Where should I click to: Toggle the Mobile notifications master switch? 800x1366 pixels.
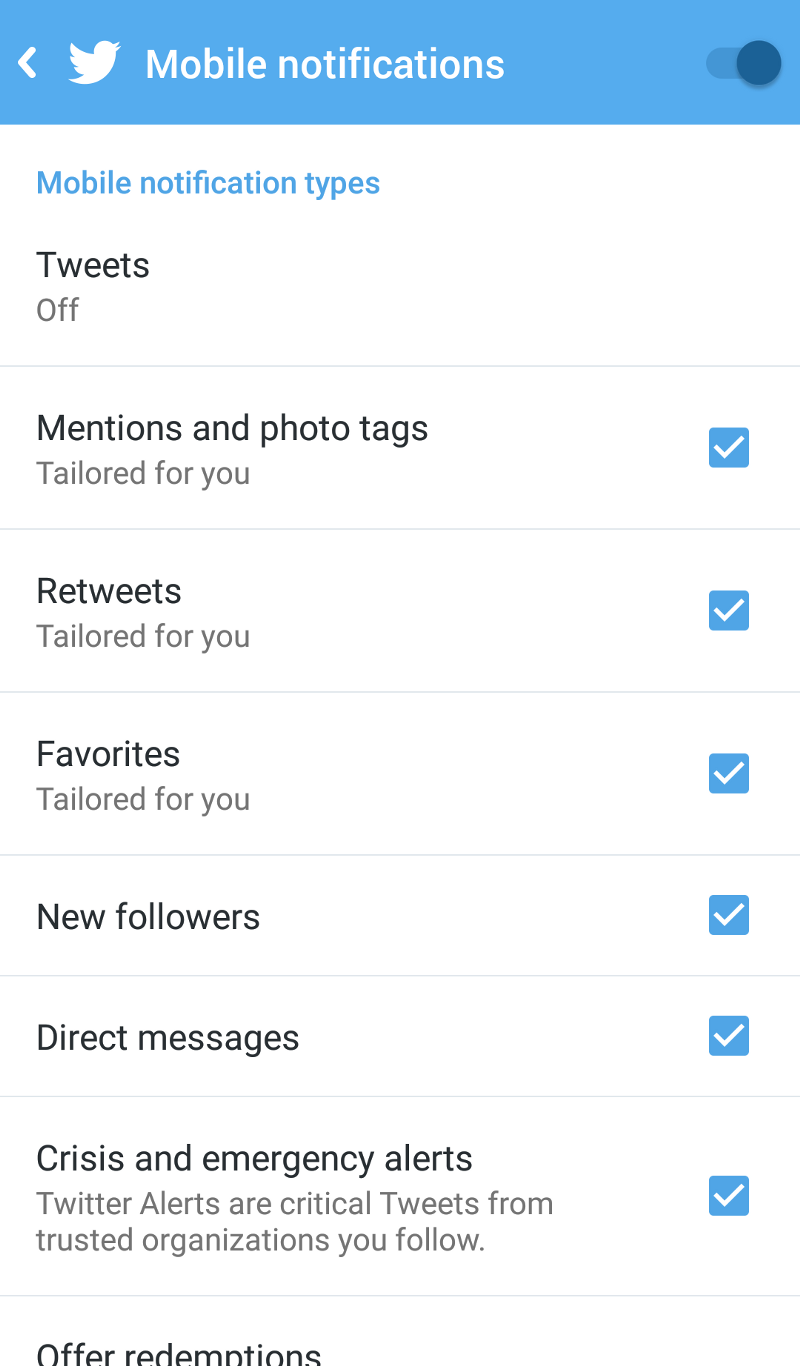[x=743, y=63]
